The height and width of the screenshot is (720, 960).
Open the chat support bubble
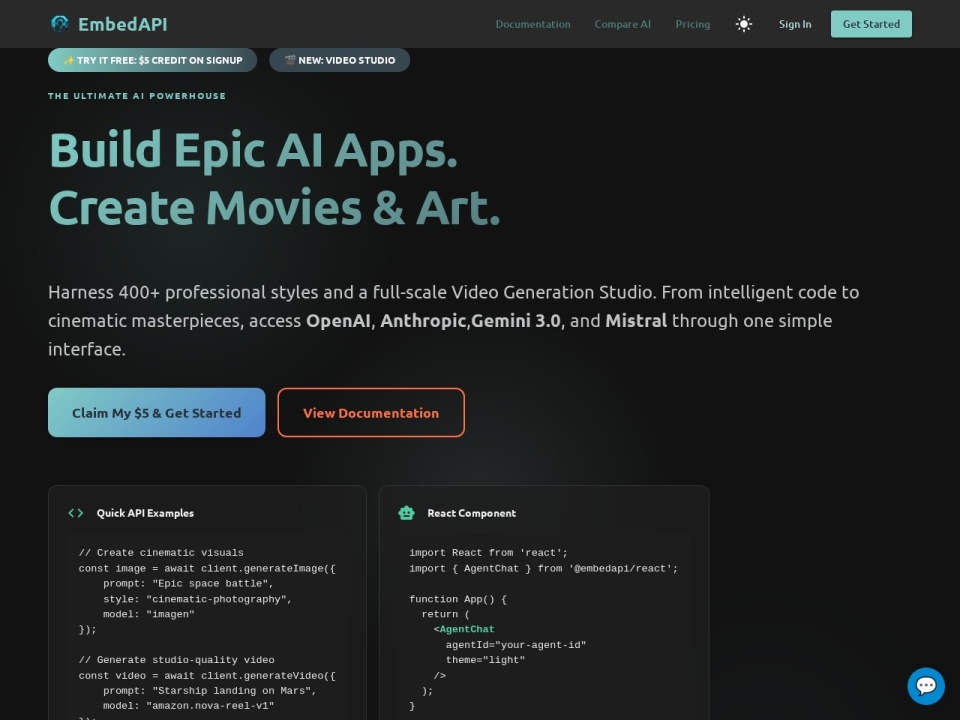[926, 686]
